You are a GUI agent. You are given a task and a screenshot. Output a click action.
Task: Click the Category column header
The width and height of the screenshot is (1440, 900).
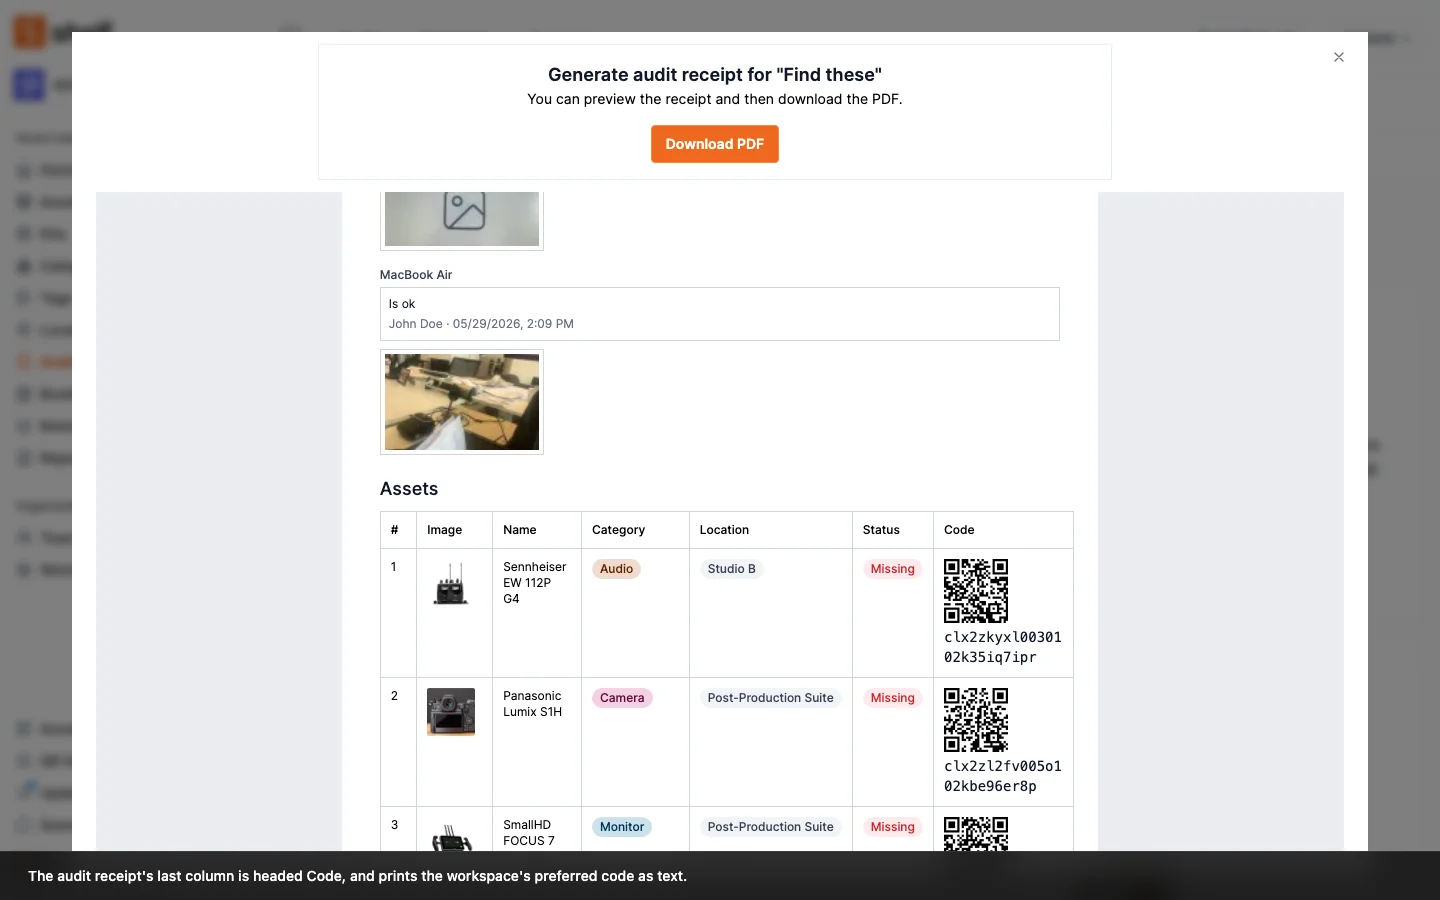pyautogui.click(x=618, y=530)
